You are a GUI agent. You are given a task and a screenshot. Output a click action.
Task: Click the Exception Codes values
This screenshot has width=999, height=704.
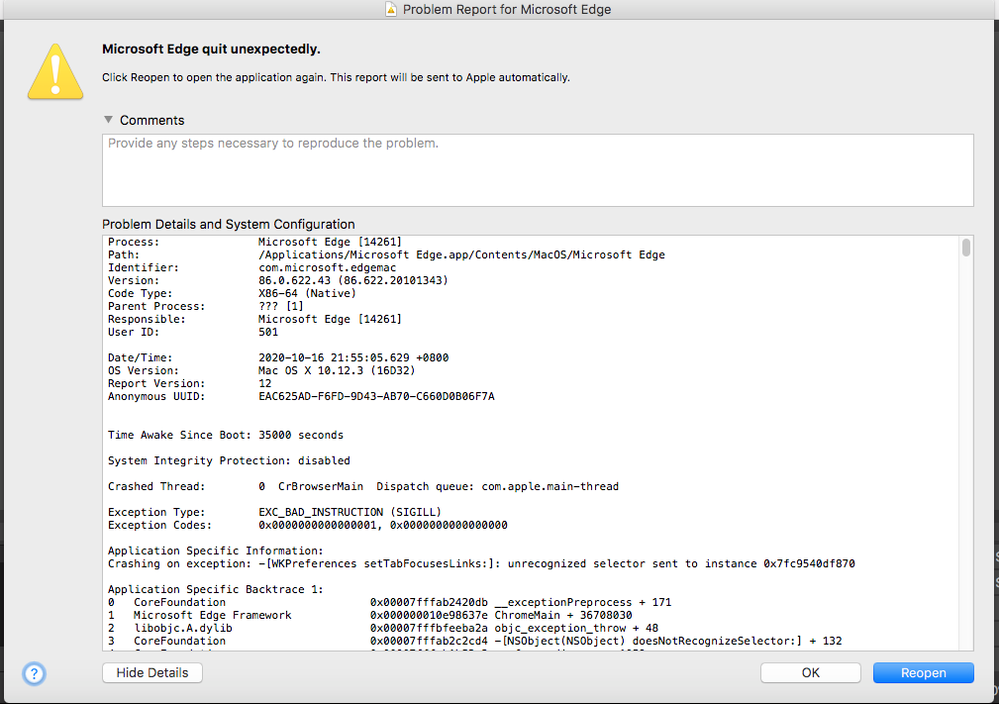click(383, 525)
